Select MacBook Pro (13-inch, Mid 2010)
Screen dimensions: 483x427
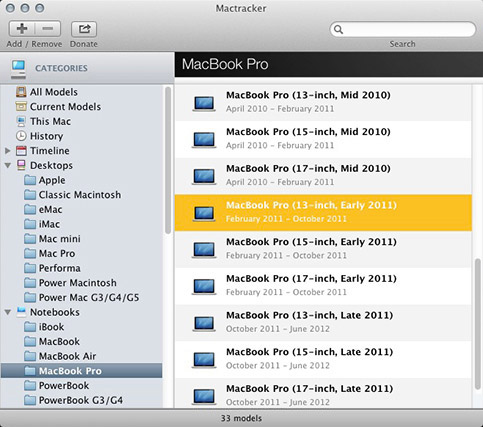point(323,102)
